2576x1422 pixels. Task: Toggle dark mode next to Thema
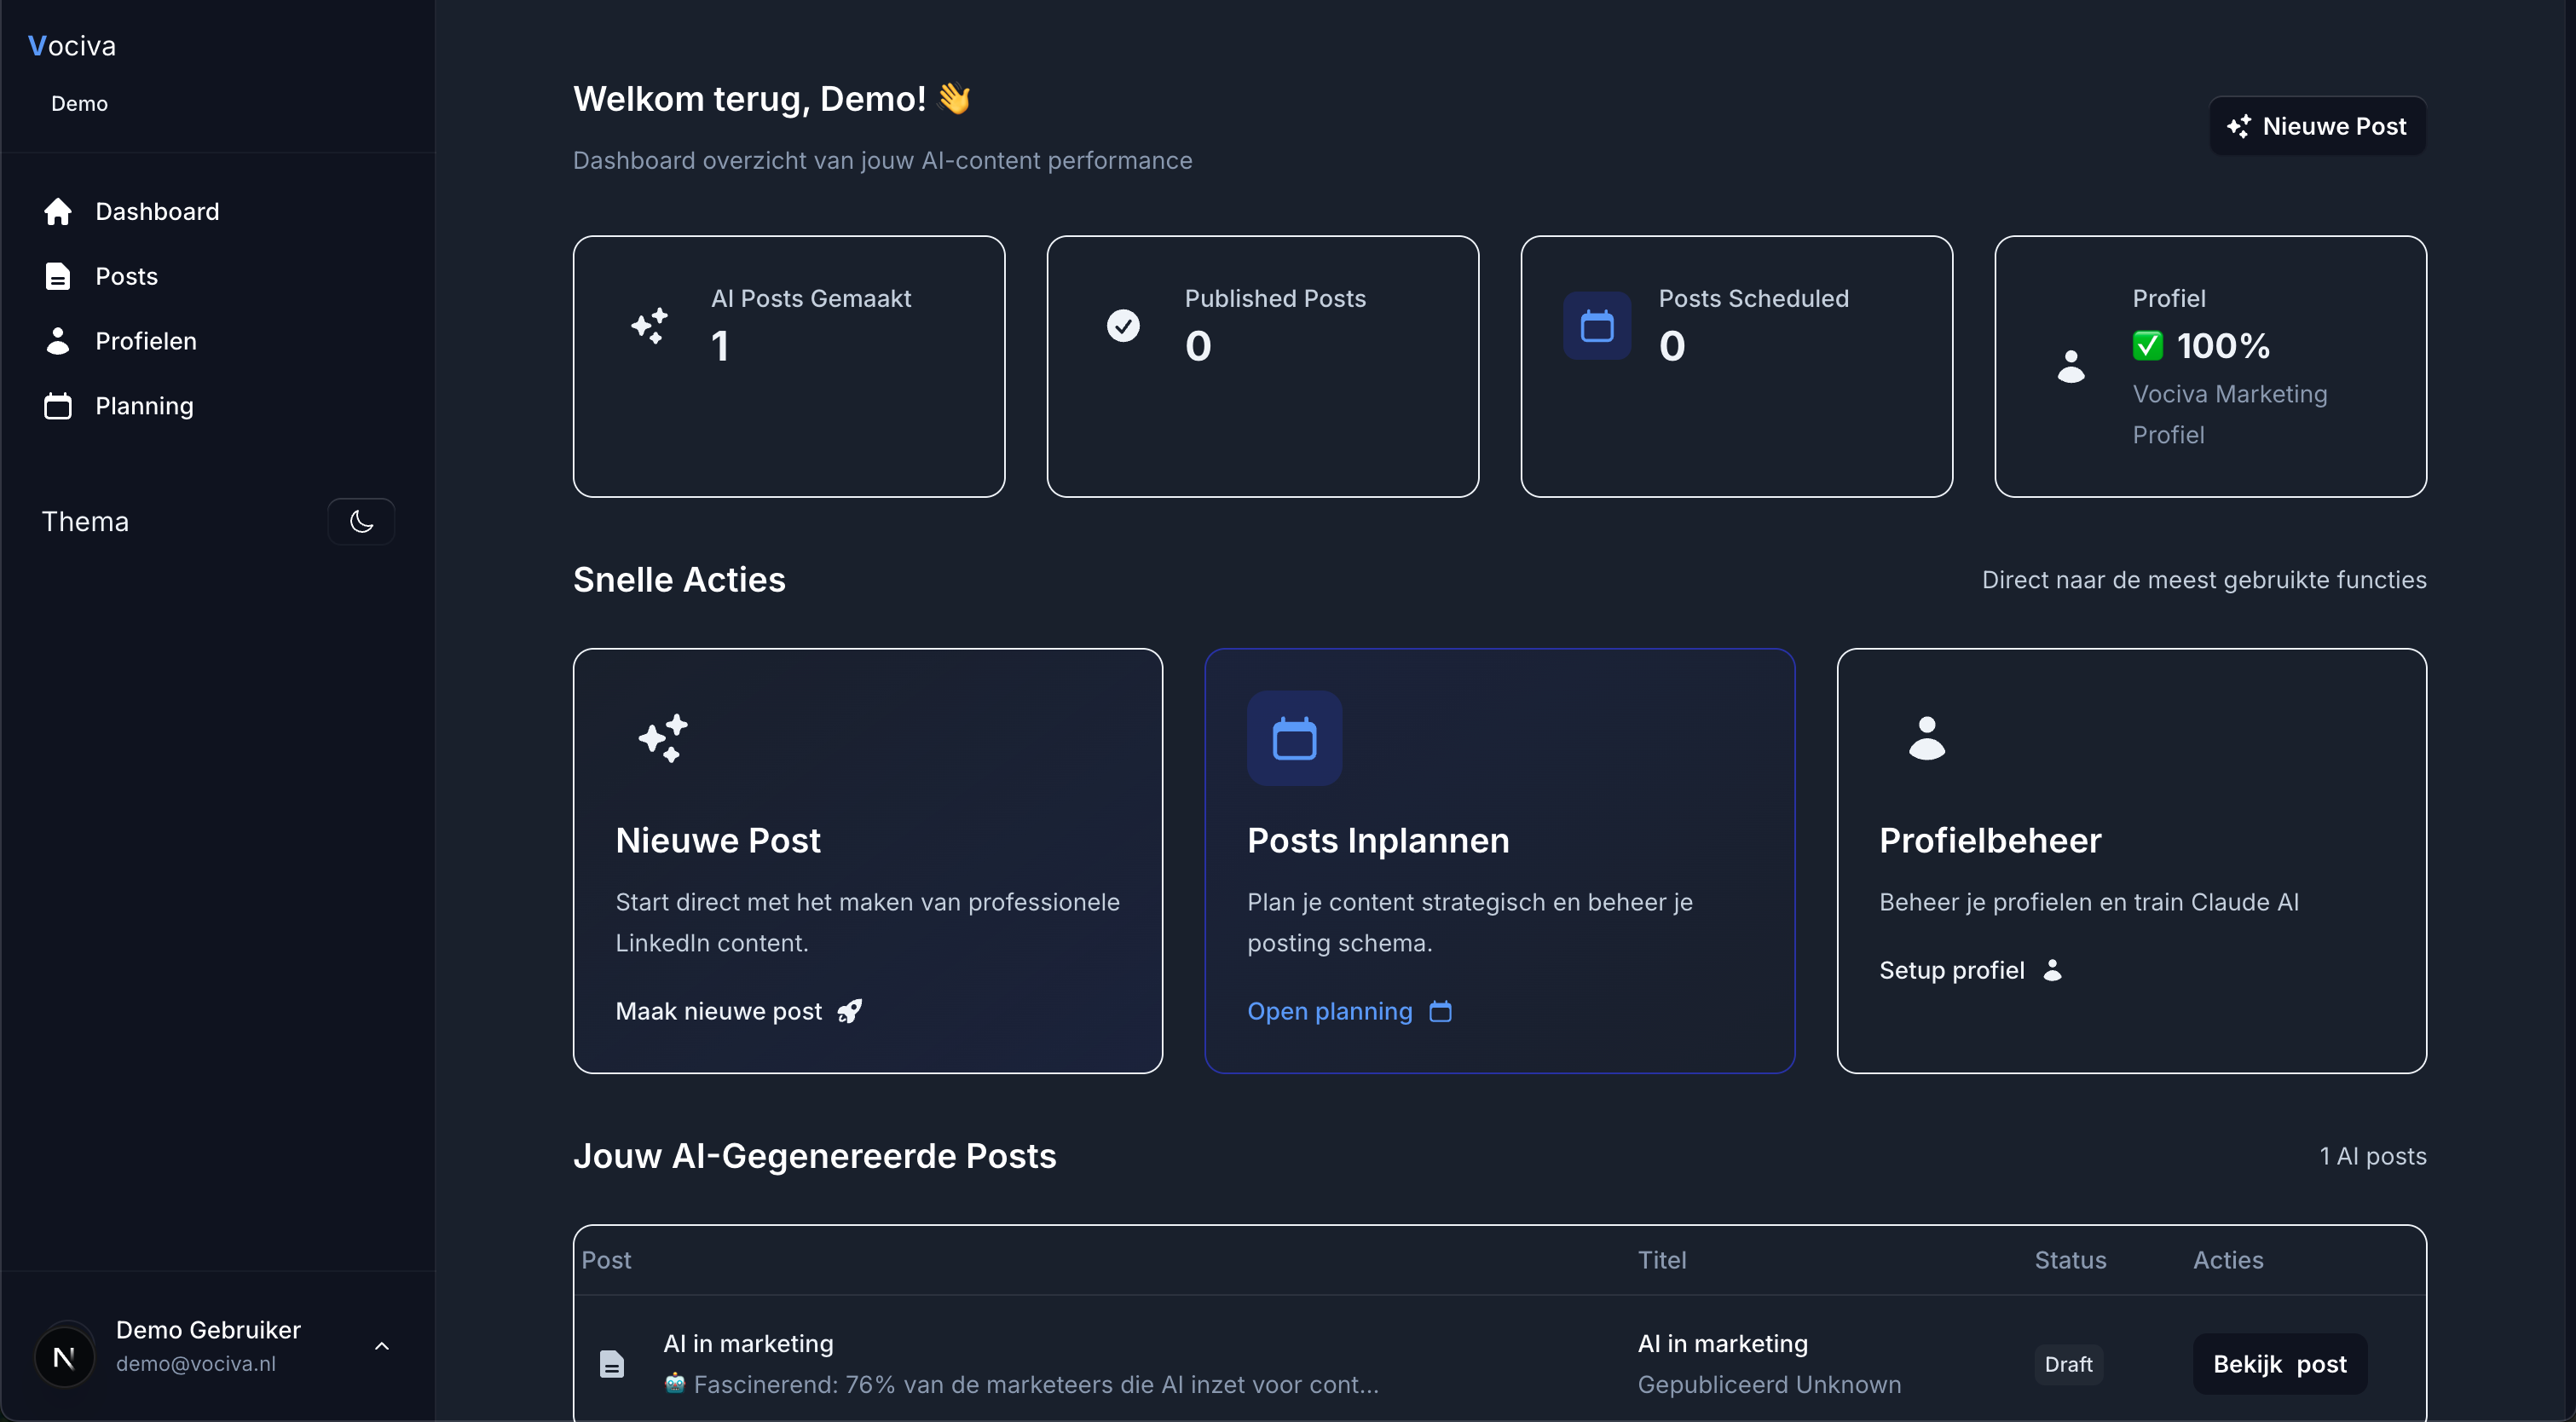pos(361,521)
